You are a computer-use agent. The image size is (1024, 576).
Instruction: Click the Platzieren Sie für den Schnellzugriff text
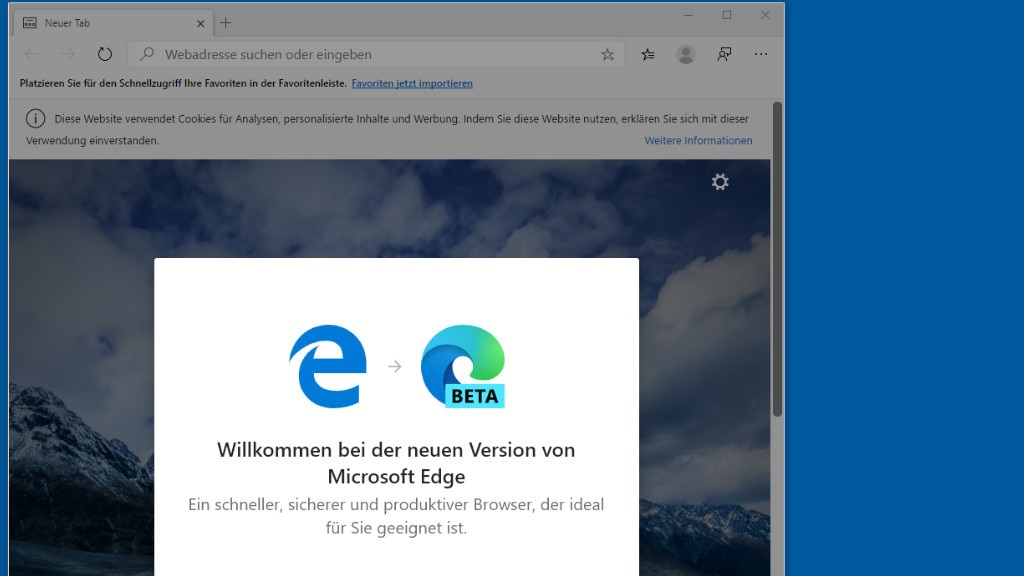tap(183, 84)
